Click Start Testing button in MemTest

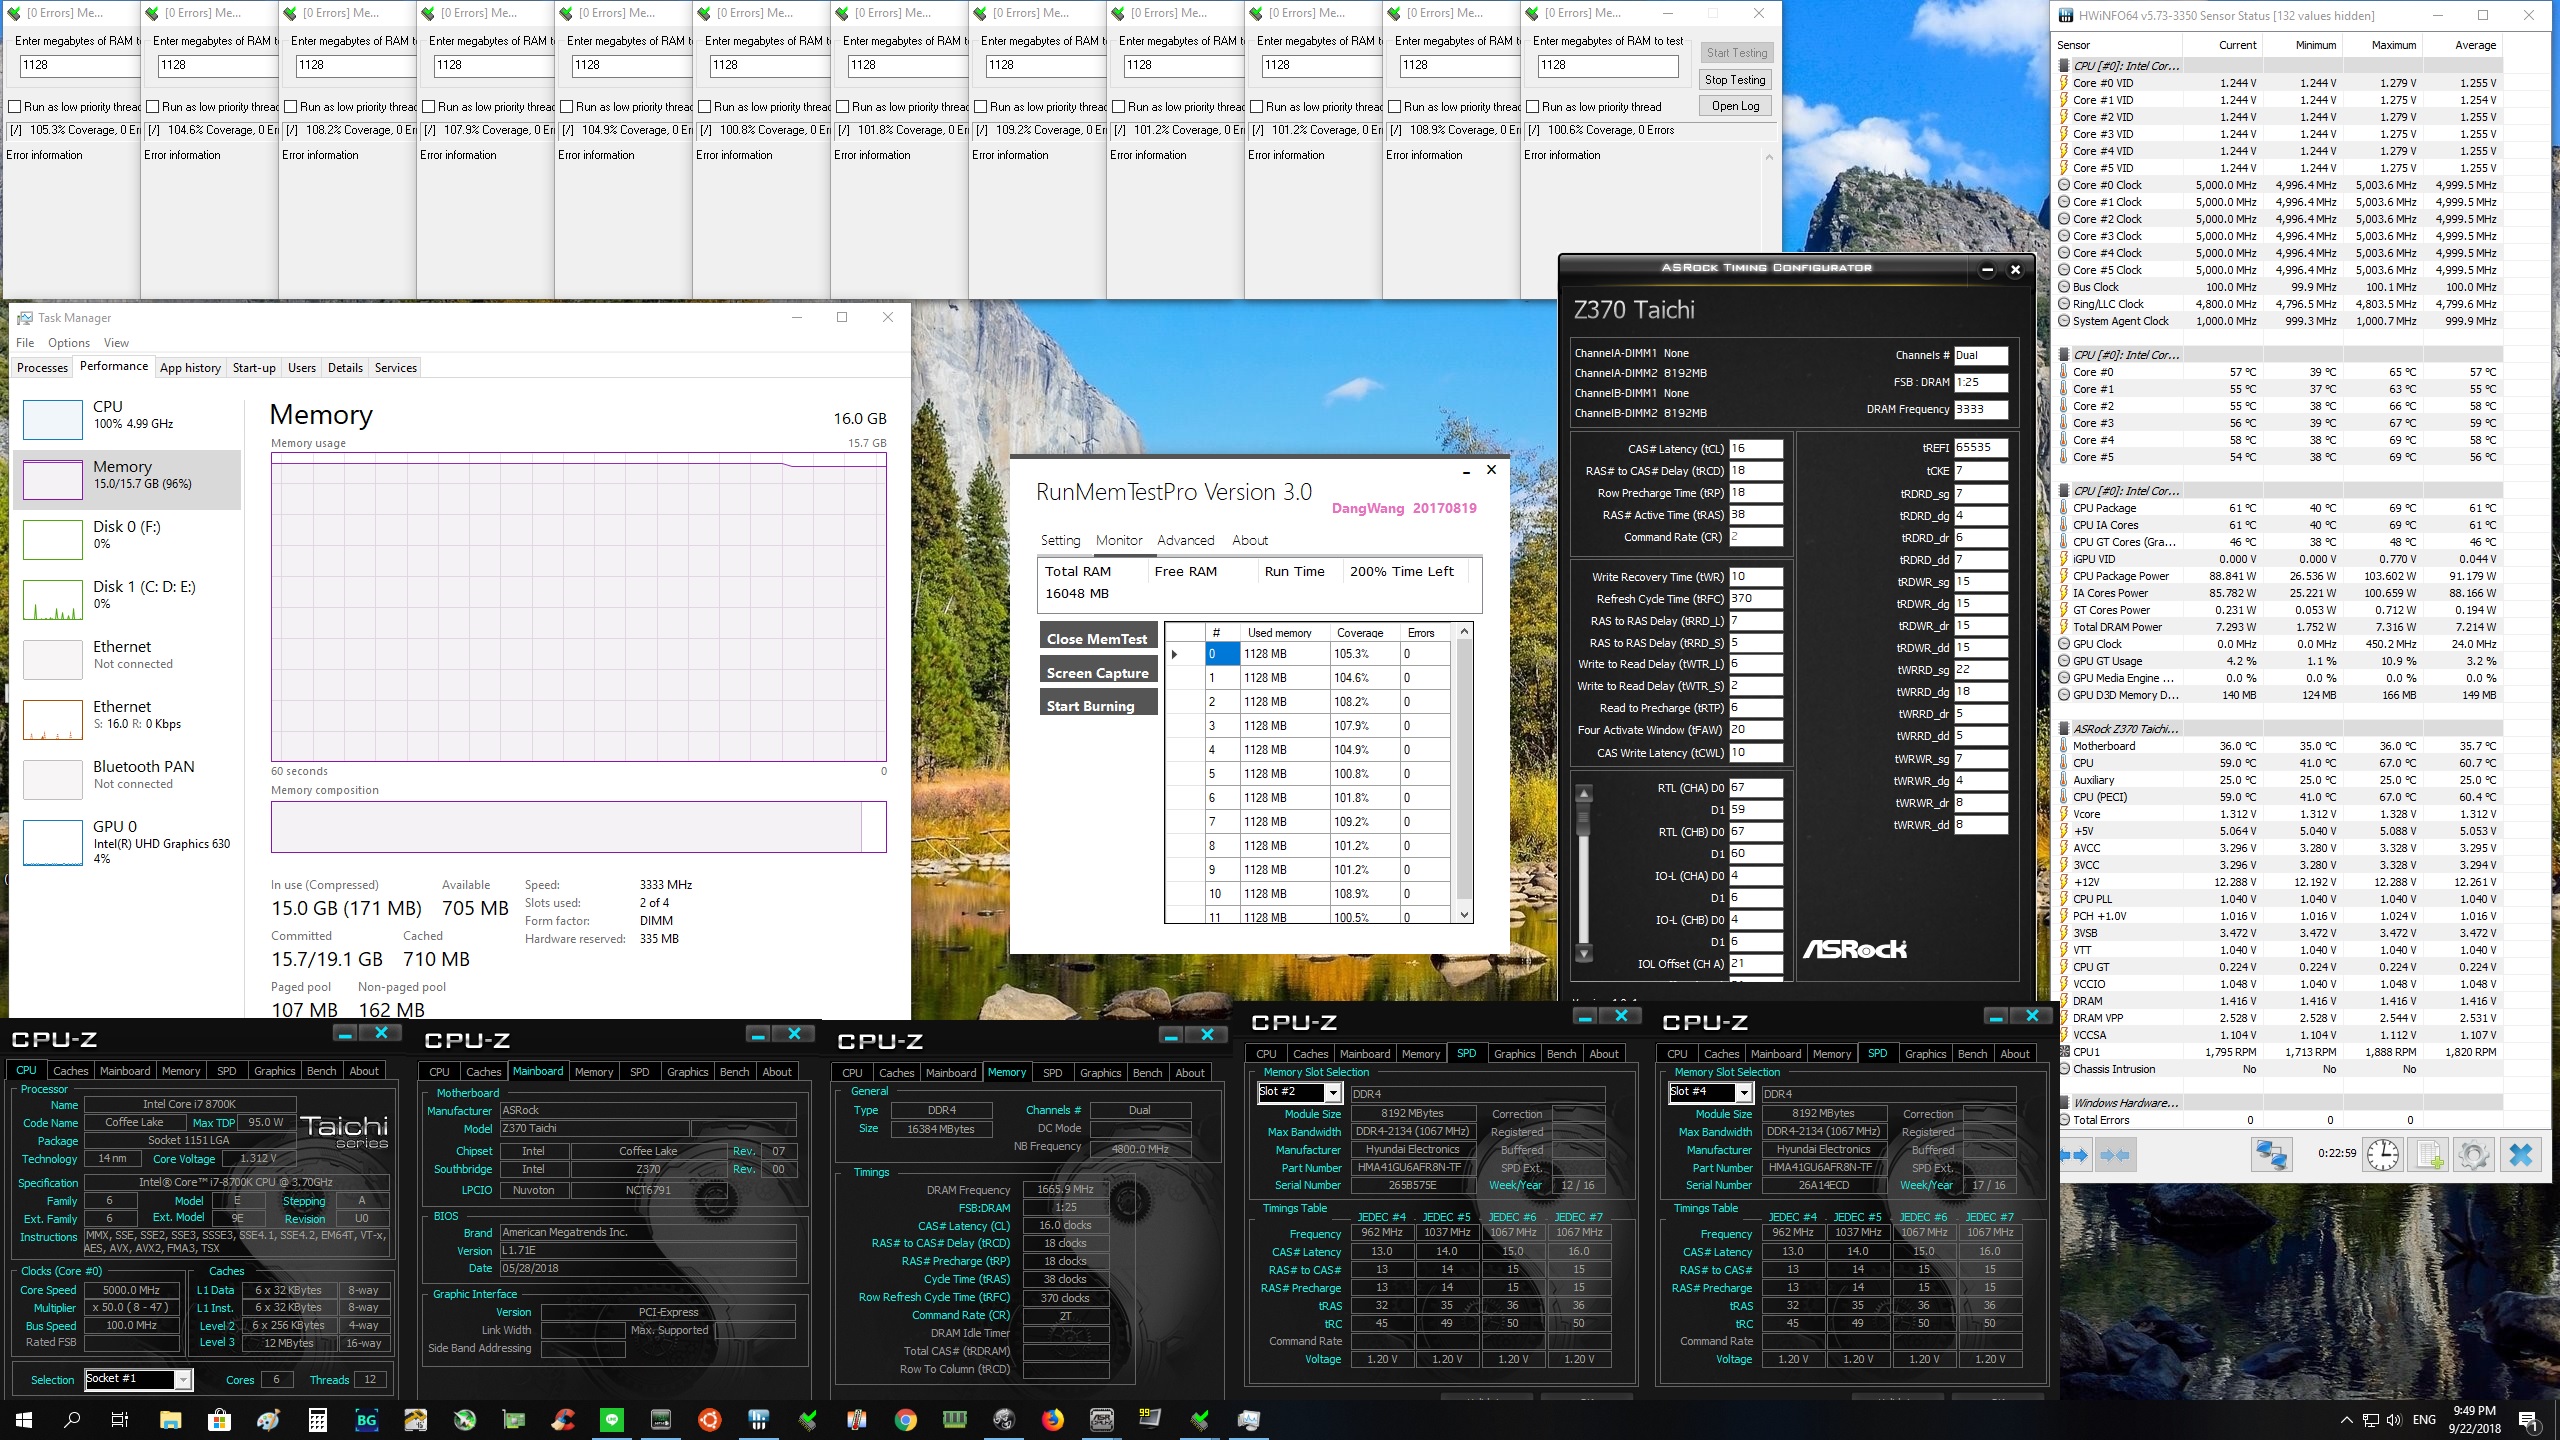point(1735,53)
